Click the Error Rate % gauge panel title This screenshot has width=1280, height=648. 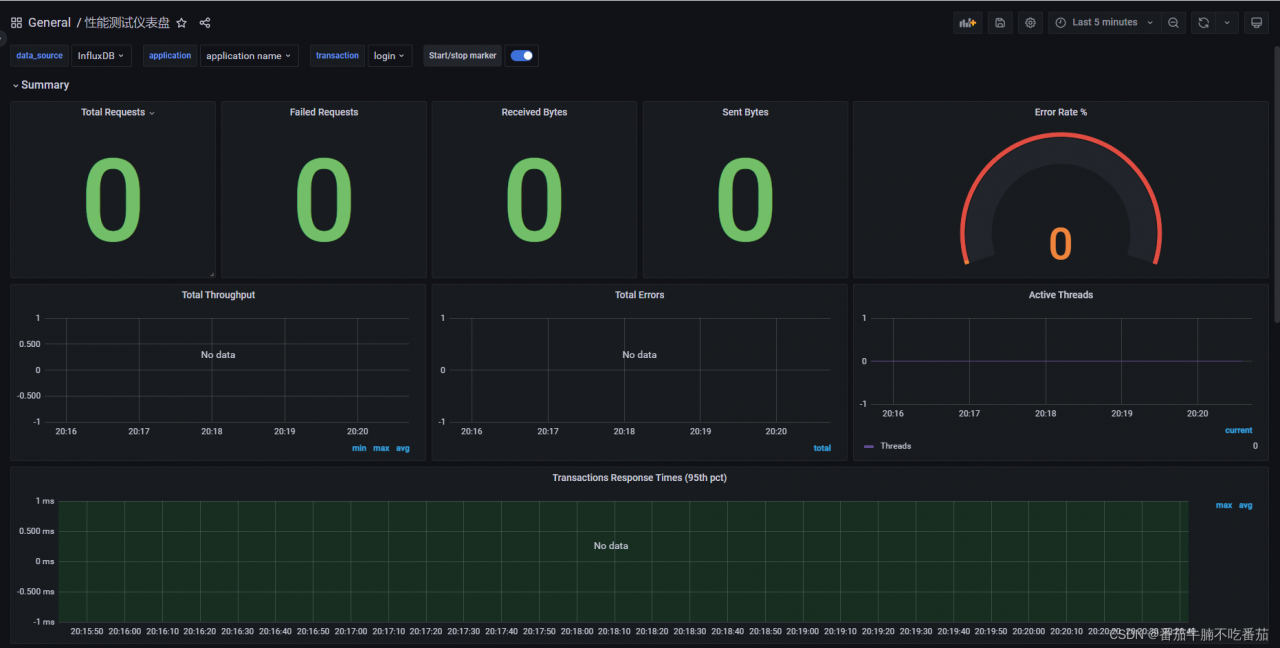(1060, 112)
